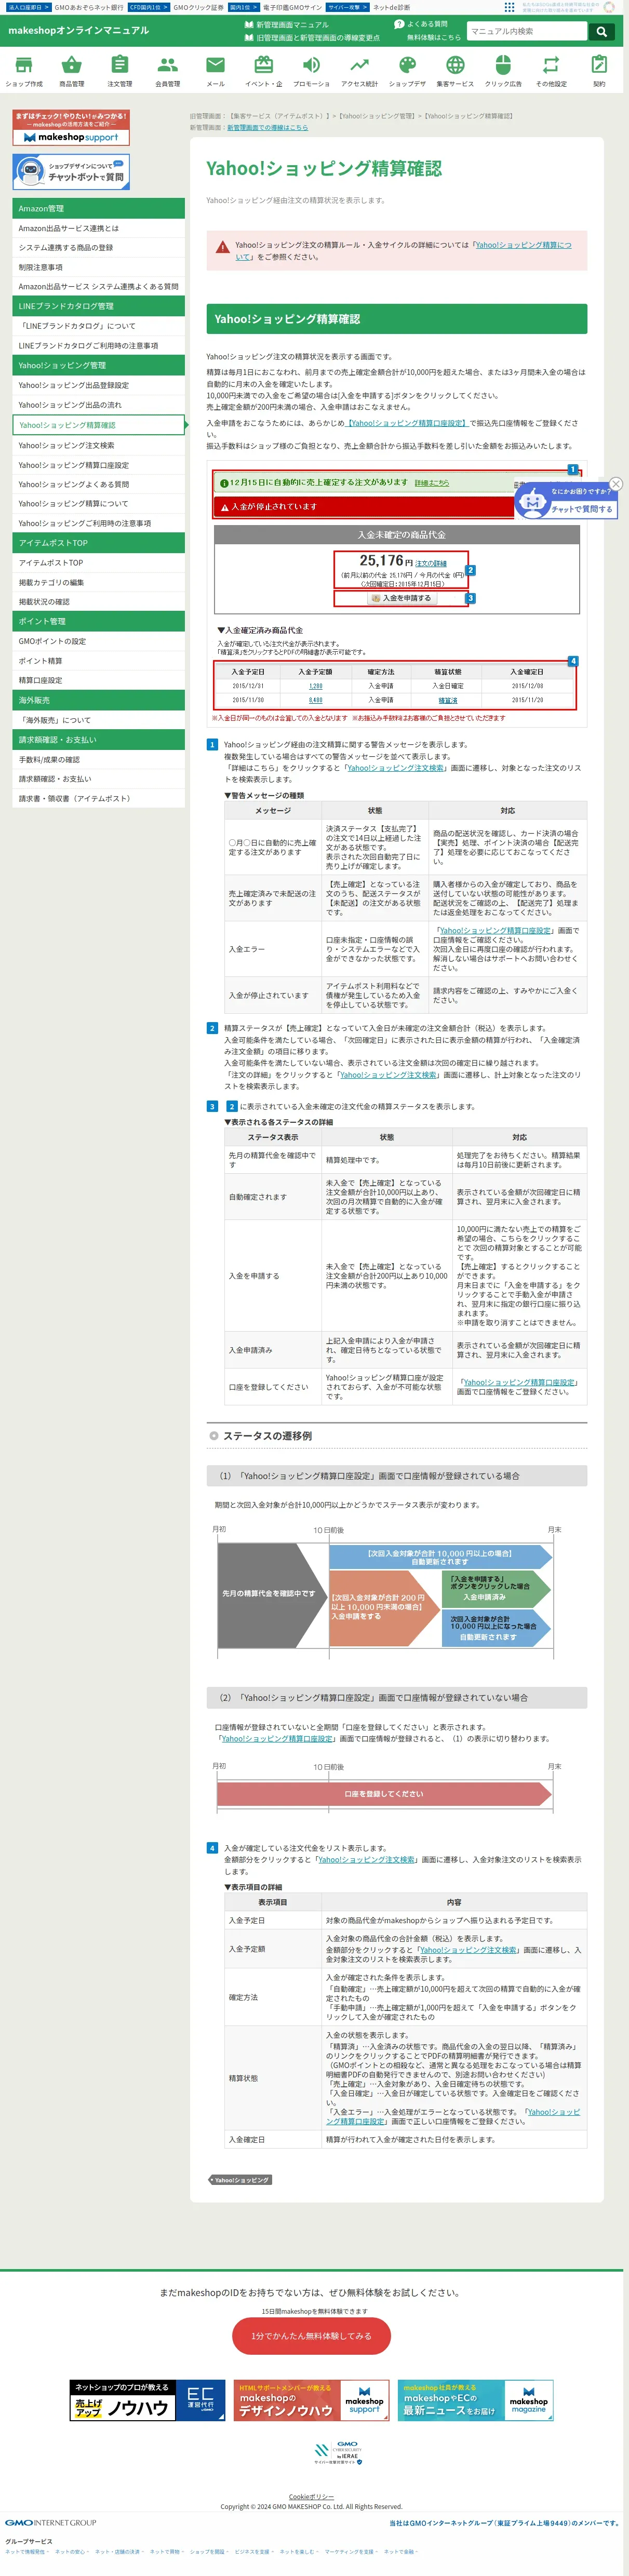Click the Yahoo!ショッピング tag label
Screen dimensions: 629x2576
click(241, 2180)
